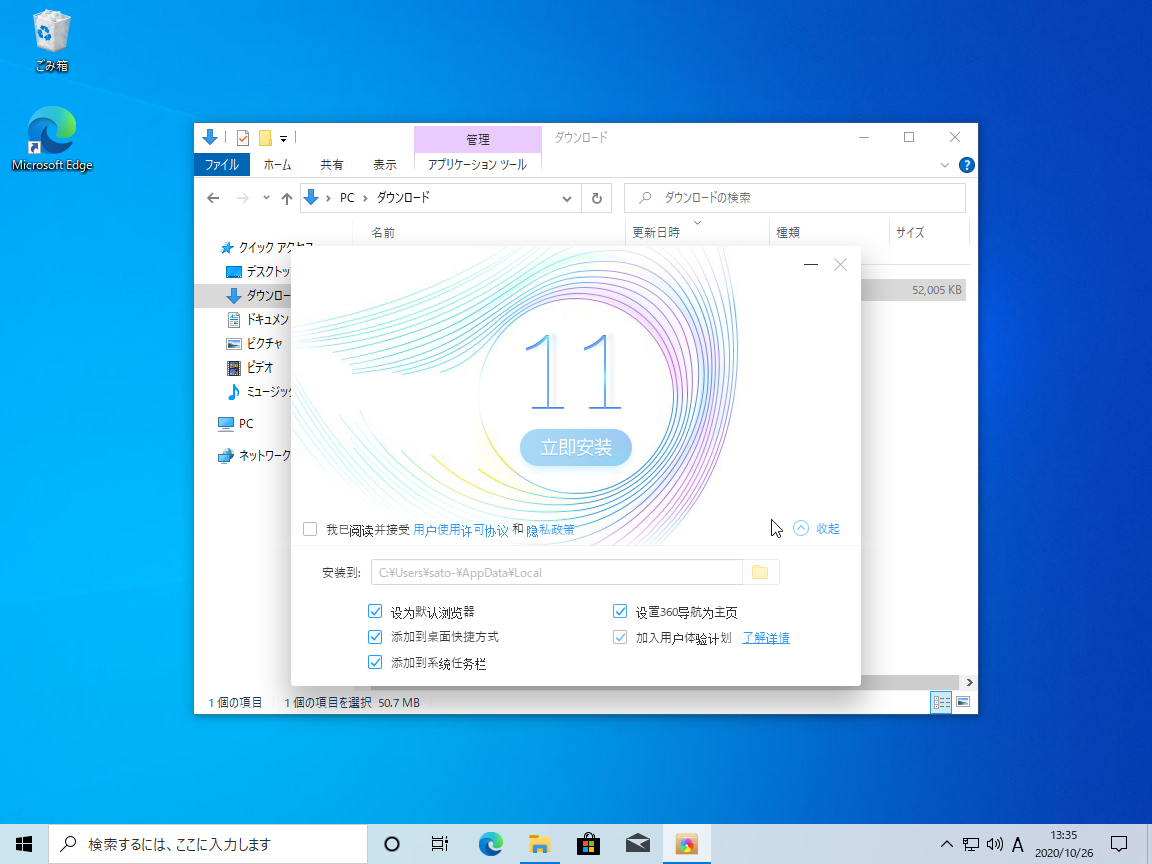The width and height of the screenshot is (1152, 864).
Task: Expand the Explorer ribbon chevron
Action: (x=946, y=165)
